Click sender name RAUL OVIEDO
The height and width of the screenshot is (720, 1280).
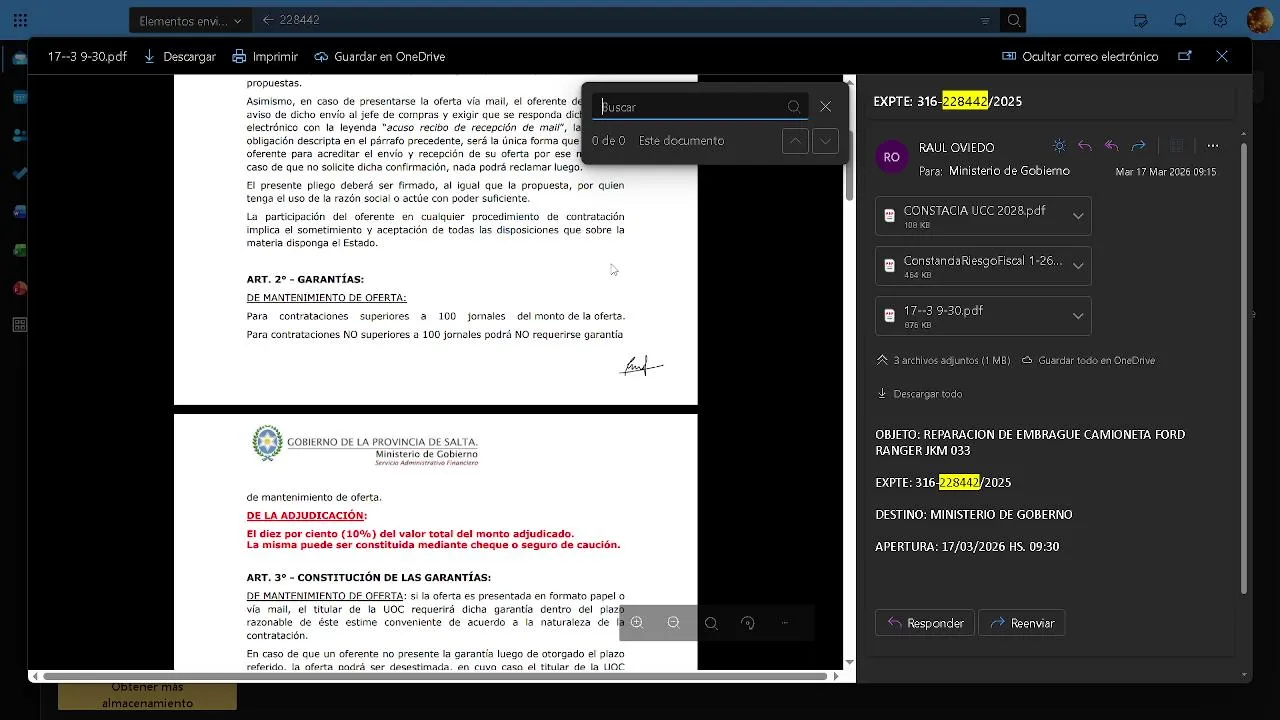(x=956, y=148)
